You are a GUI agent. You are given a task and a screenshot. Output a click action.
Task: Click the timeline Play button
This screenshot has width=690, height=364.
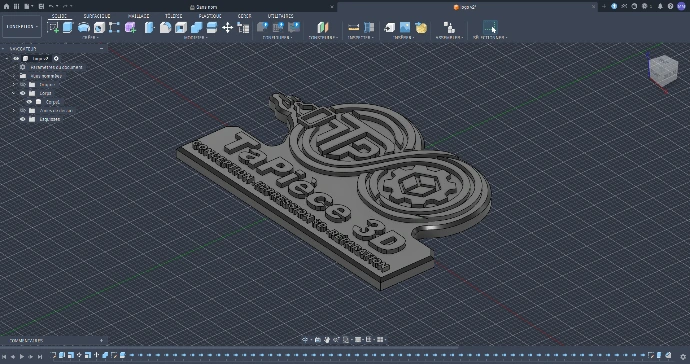pos(22,357)
